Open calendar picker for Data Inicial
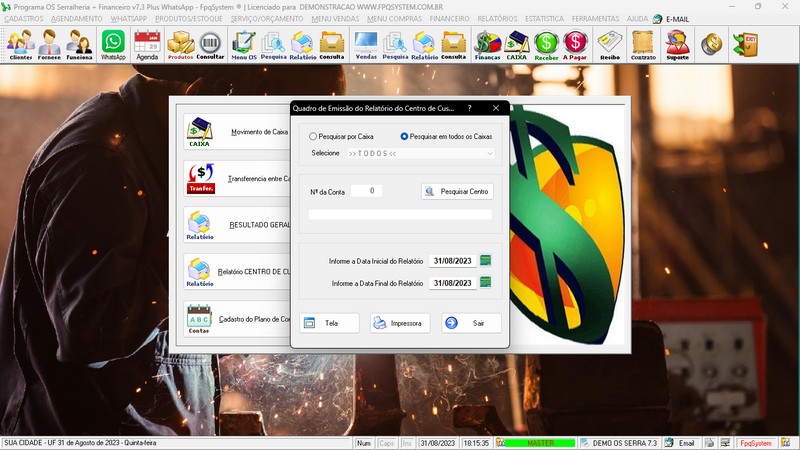Screen dimensions: 800x450 coord(486,261)
